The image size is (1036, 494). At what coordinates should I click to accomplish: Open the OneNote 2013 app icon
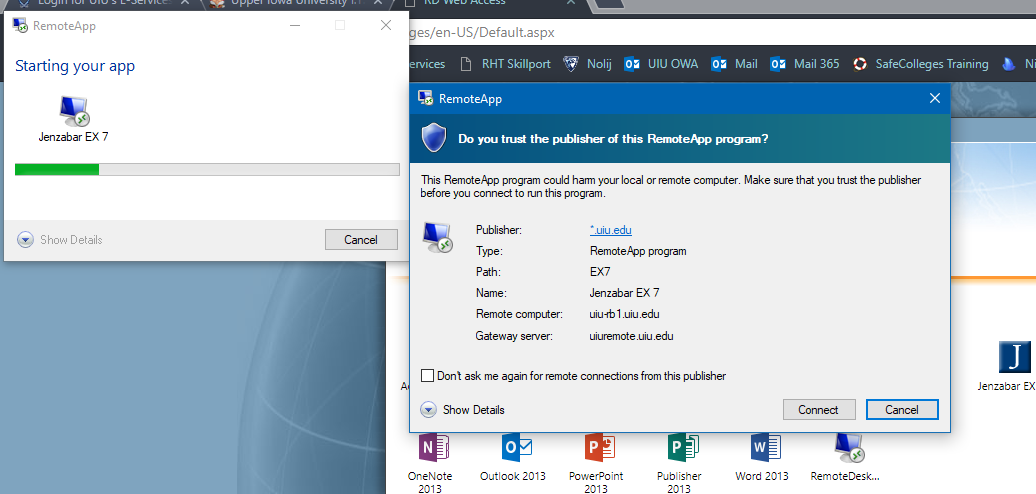(429, 448)
